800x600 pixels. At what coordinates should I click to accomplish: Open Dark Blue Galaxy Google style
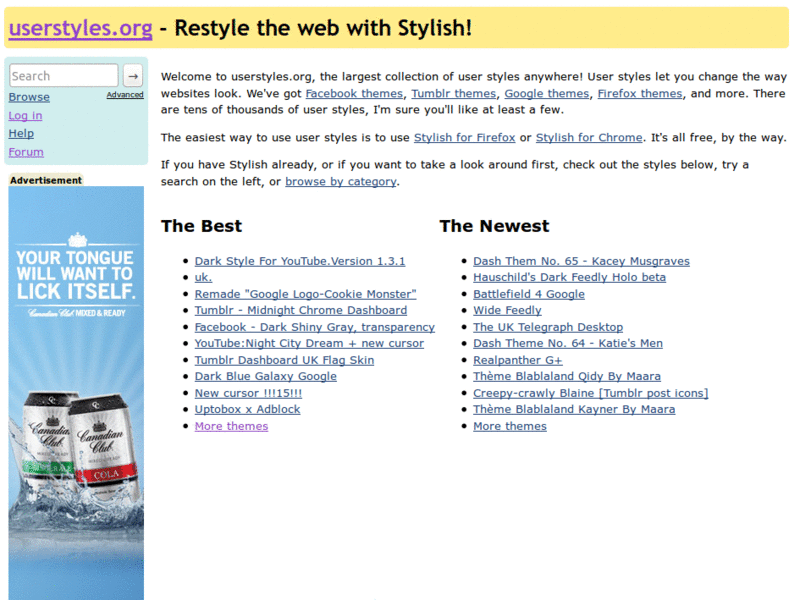tap(266, 377)
